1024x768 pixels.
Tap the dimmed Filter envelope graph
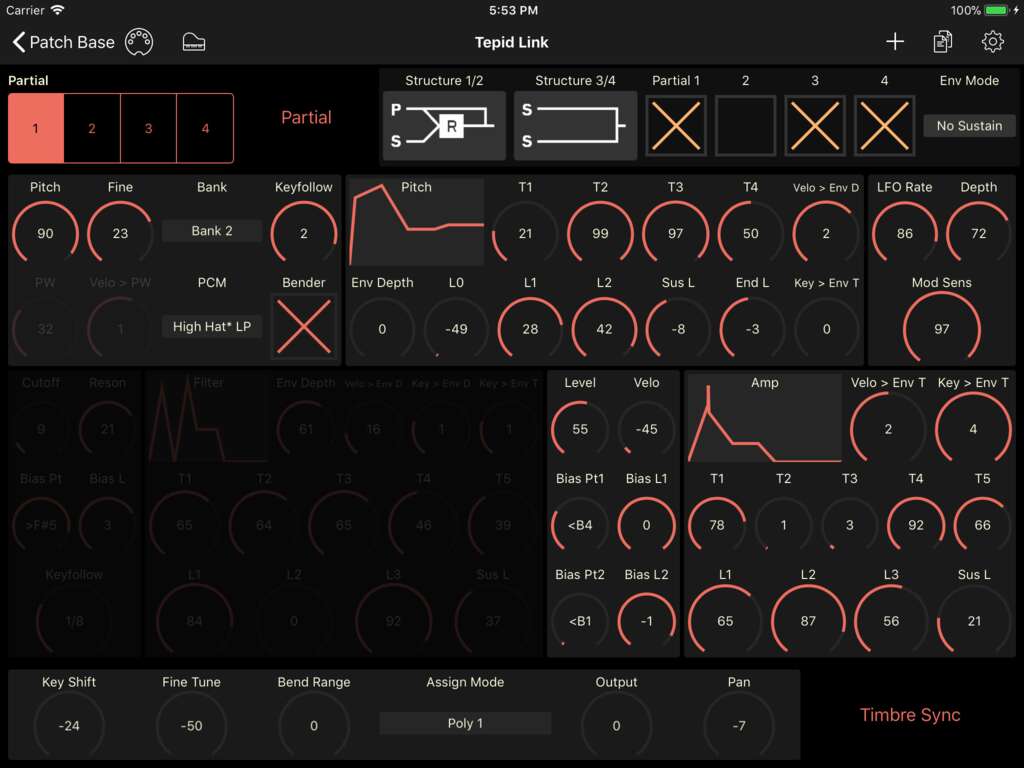[x=208, y=418]
